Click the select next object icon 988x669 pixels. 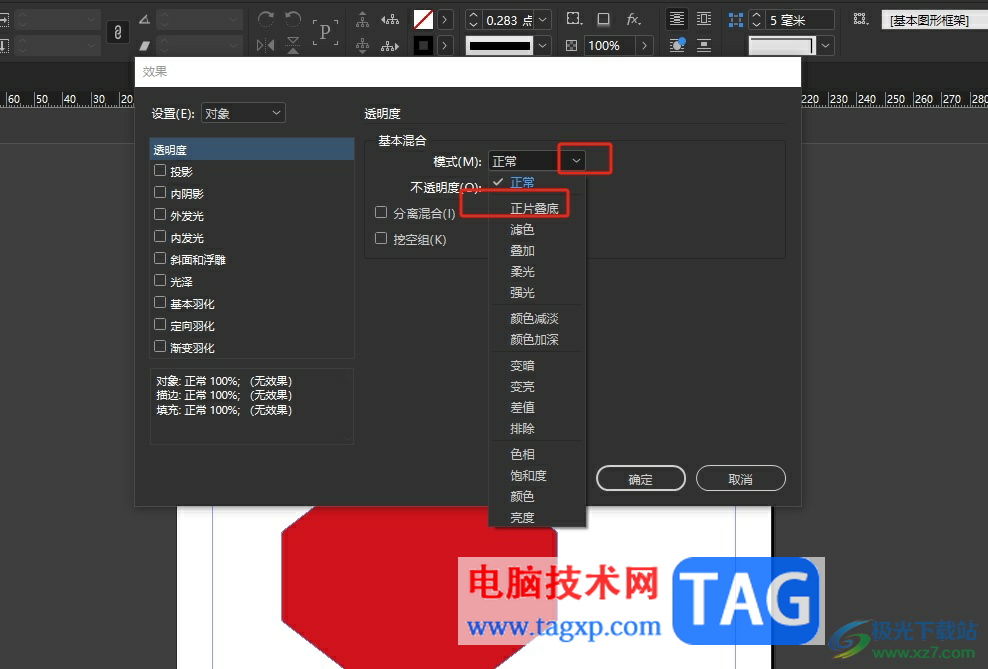coord(390,45)
